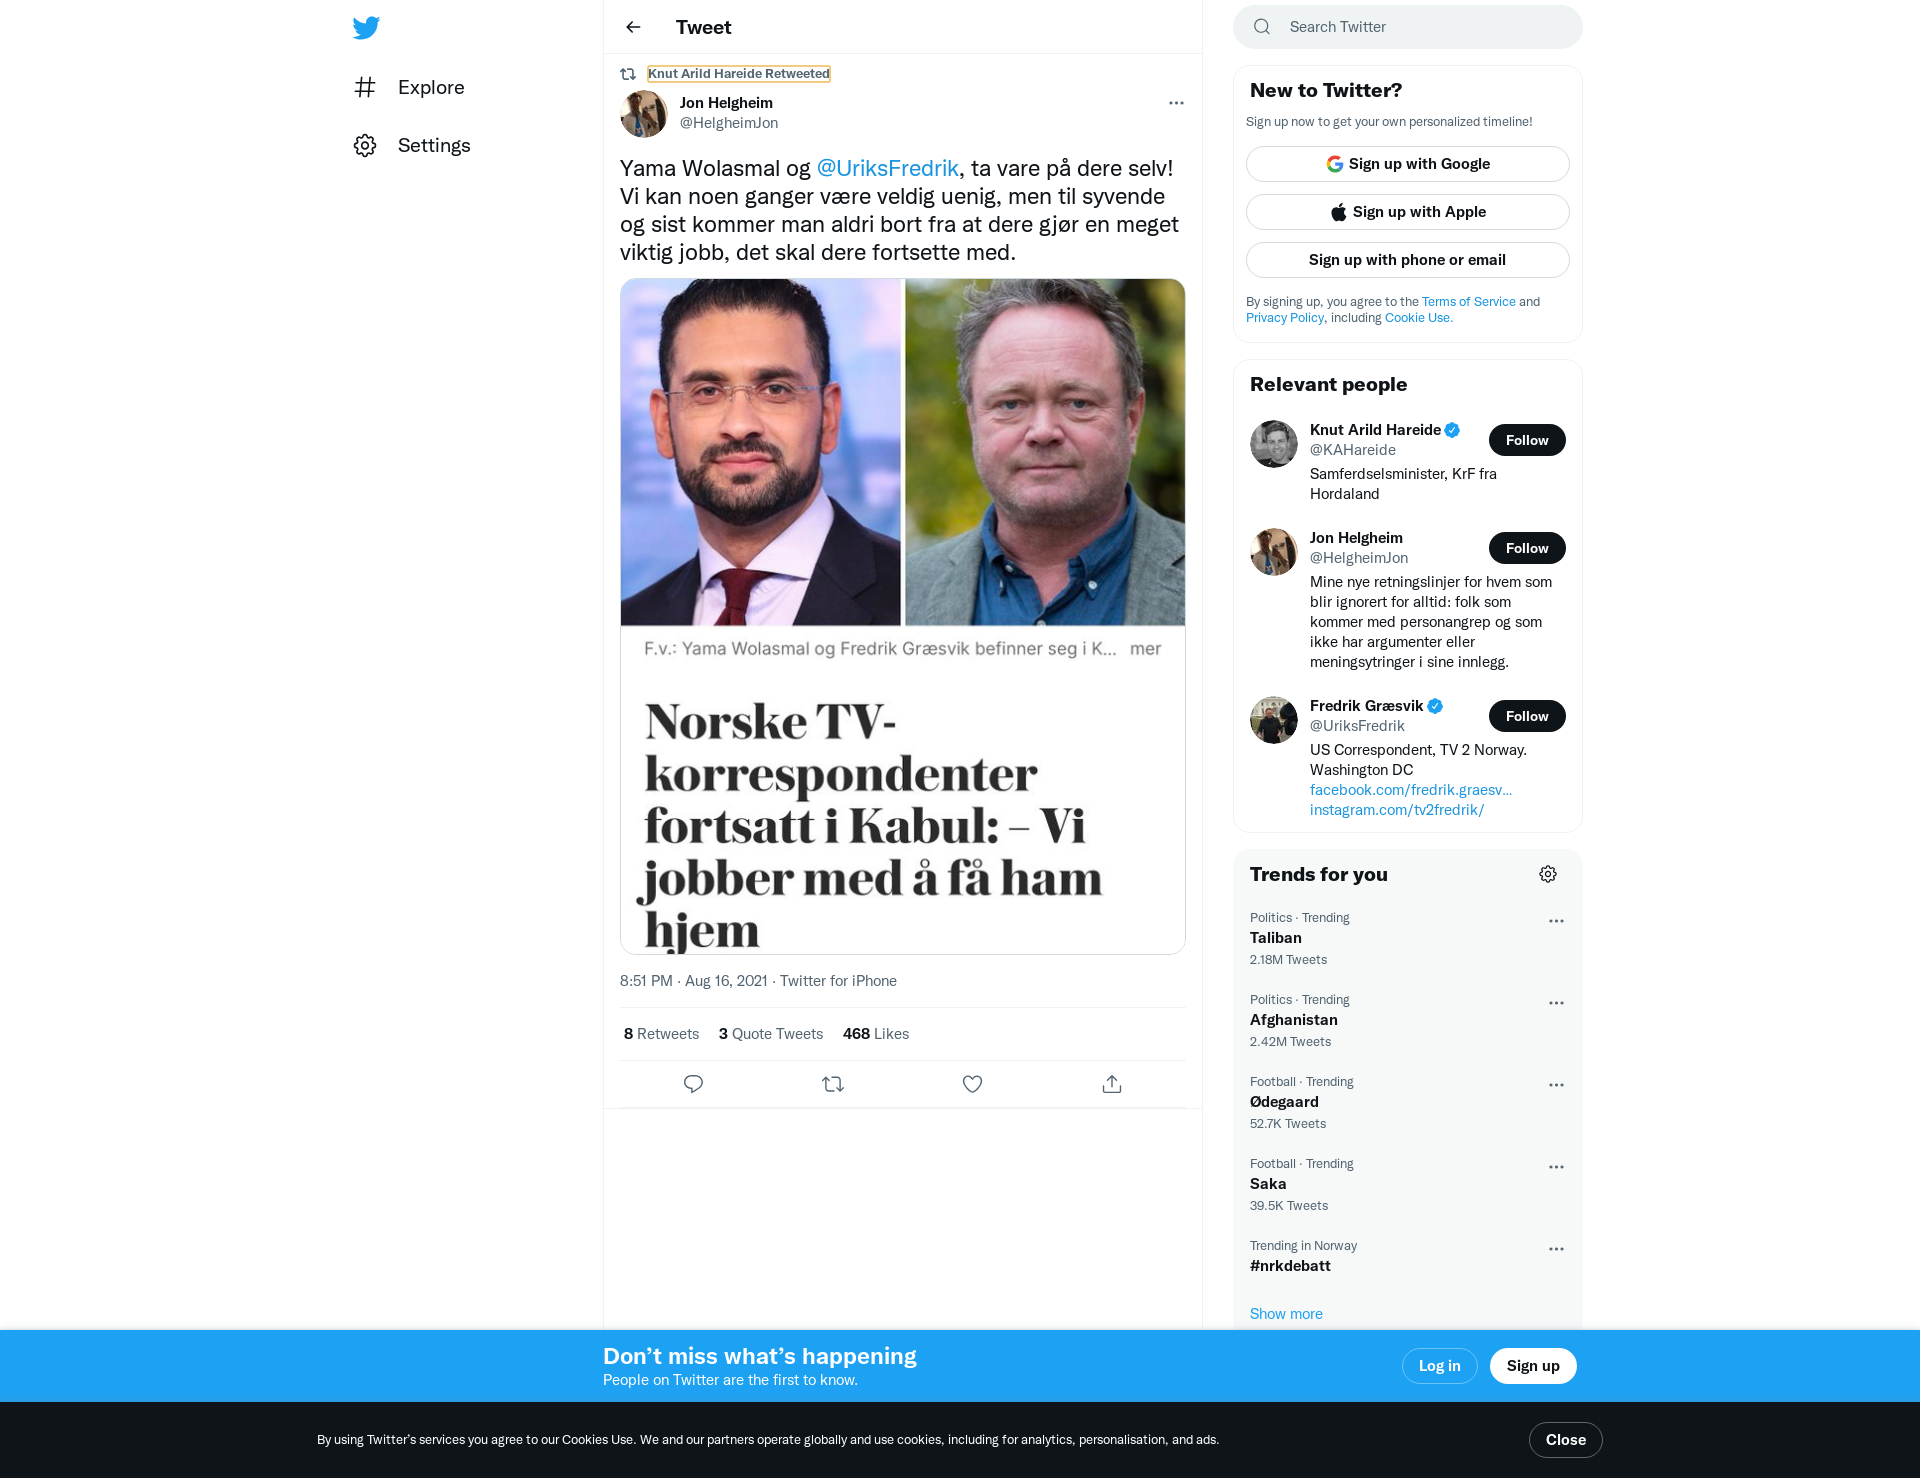Click the Twitter bird logo
This screenshot has width=1920, height=1478.
coord(366,27)
